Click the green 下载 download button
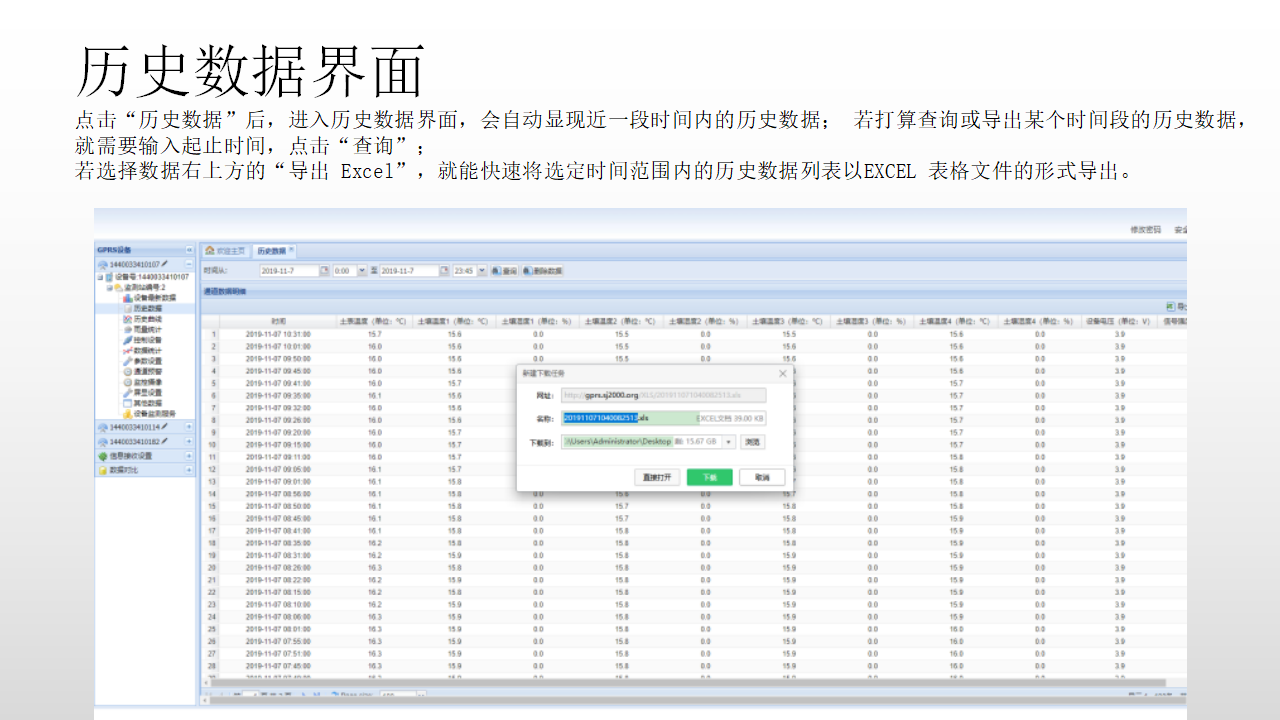Viewport: 1280px width, 720px height. tap(710, 478)
